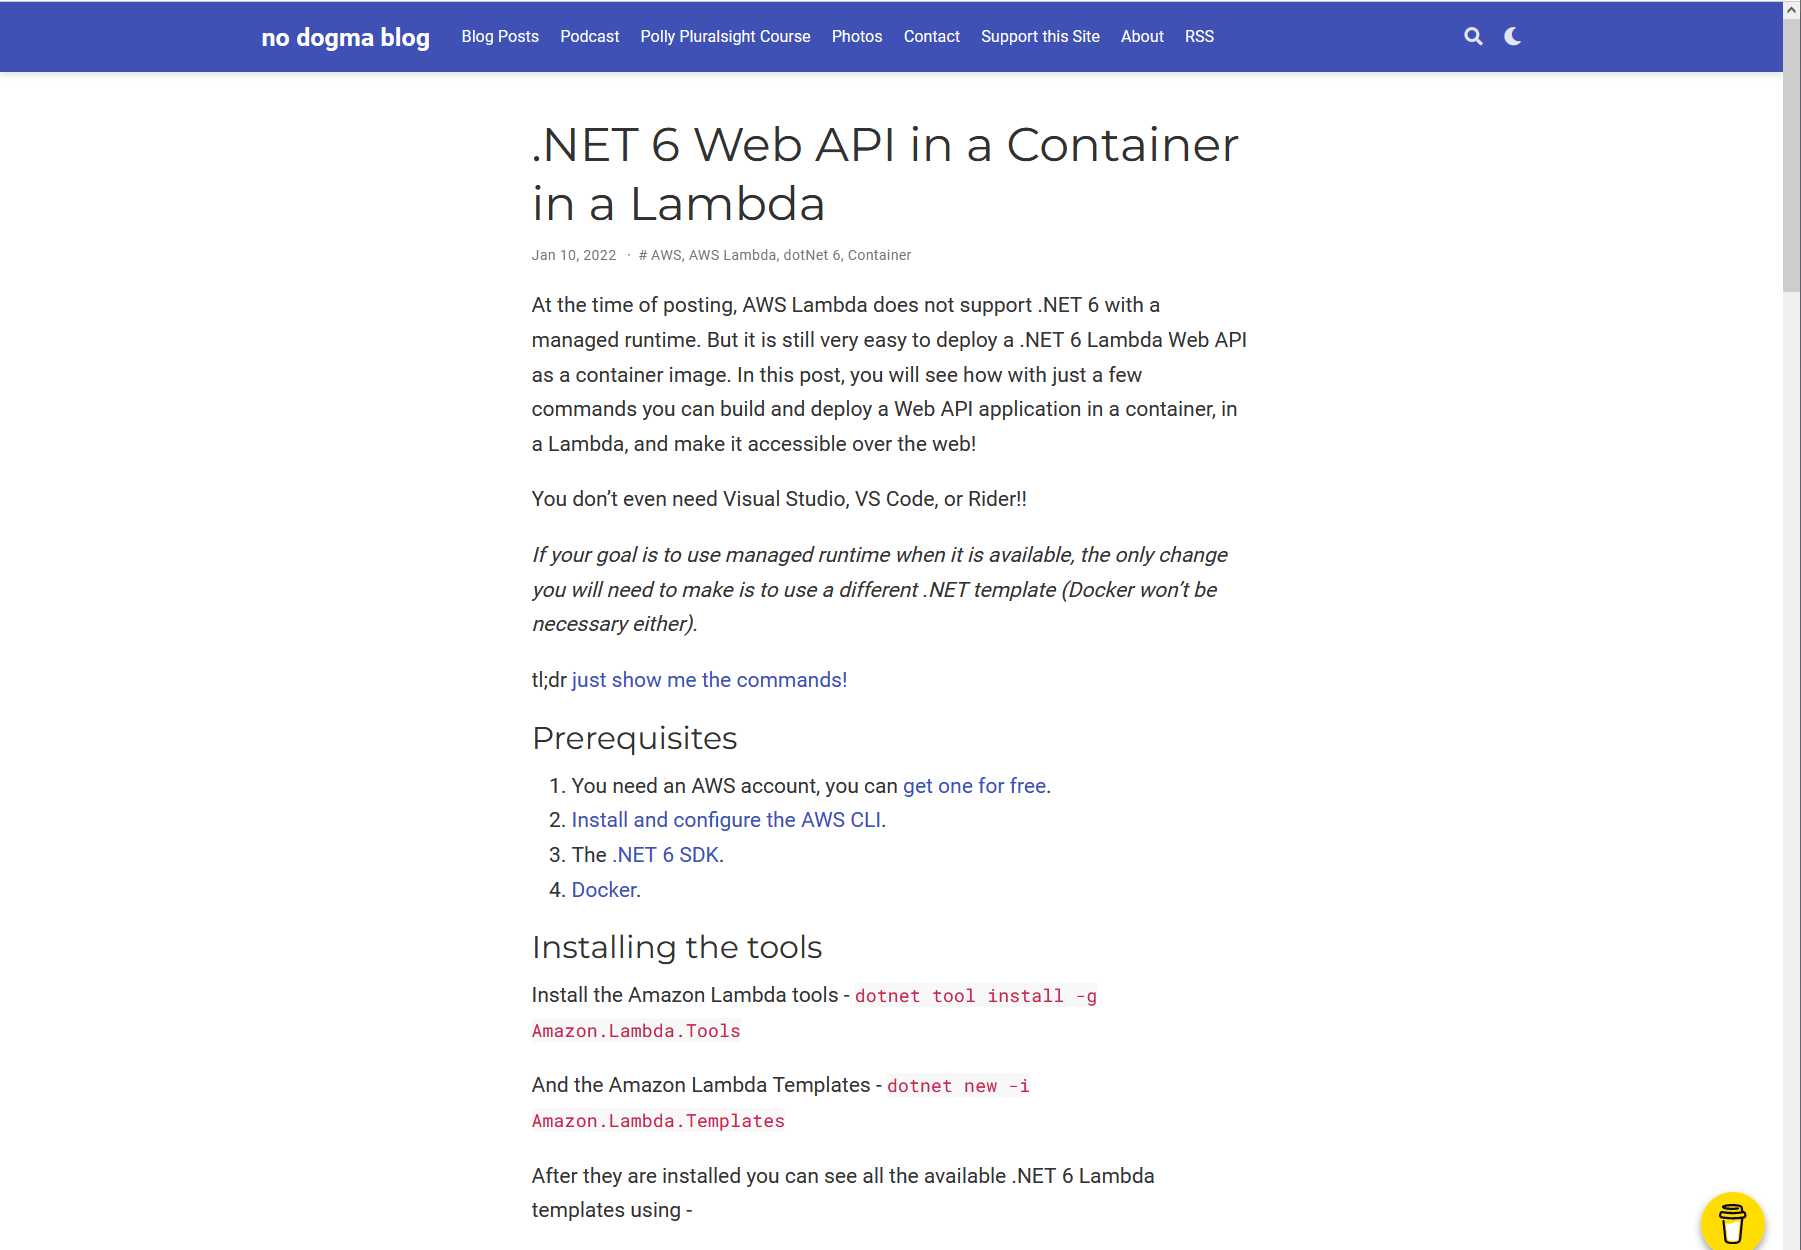Open the Contact navigation link

[932, 37]
